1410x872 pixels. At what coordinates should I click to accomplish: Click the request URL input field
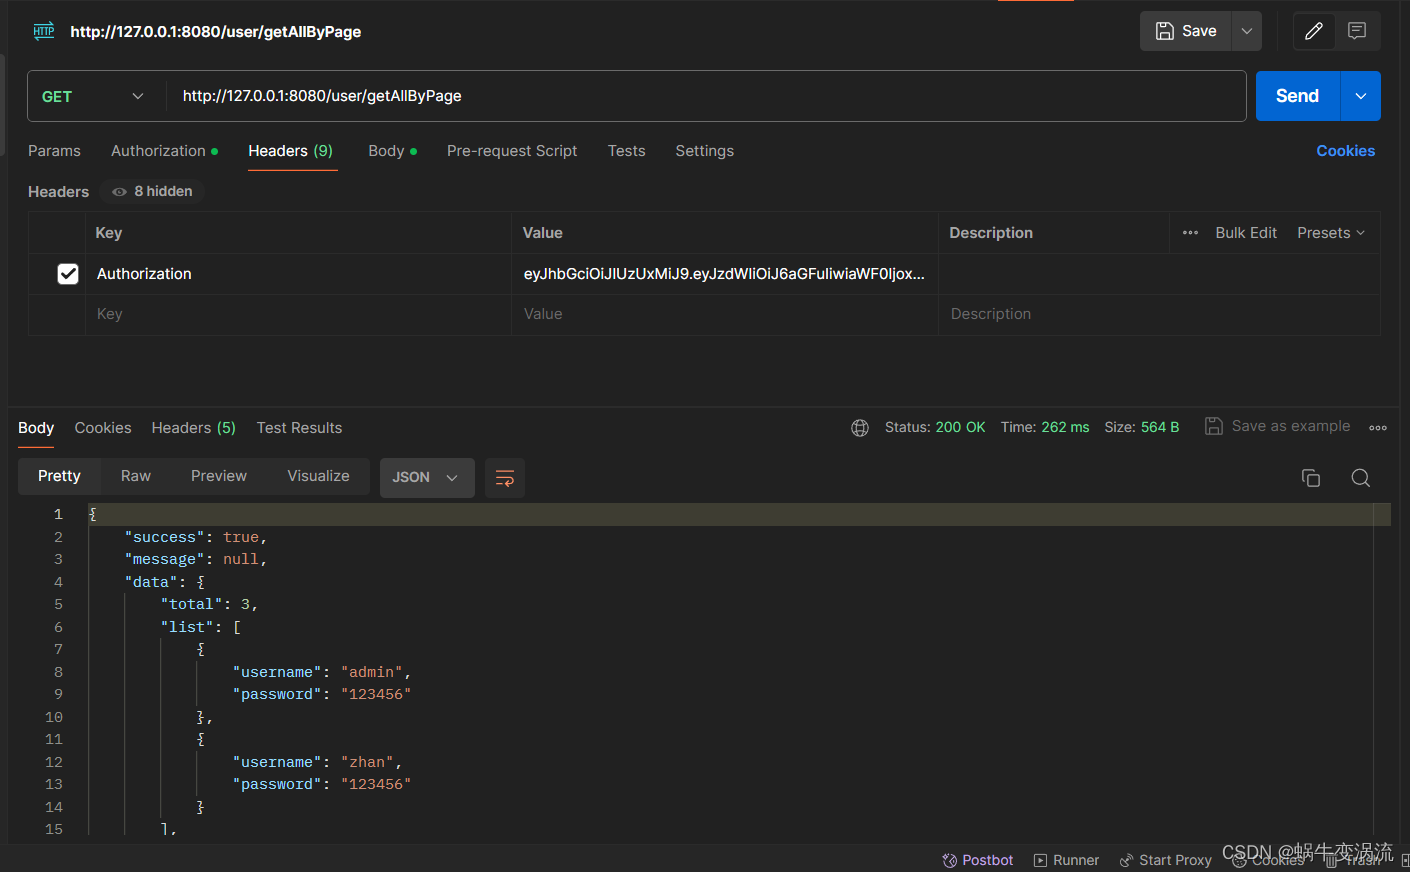pyautogui.click(x=705, y=96)
